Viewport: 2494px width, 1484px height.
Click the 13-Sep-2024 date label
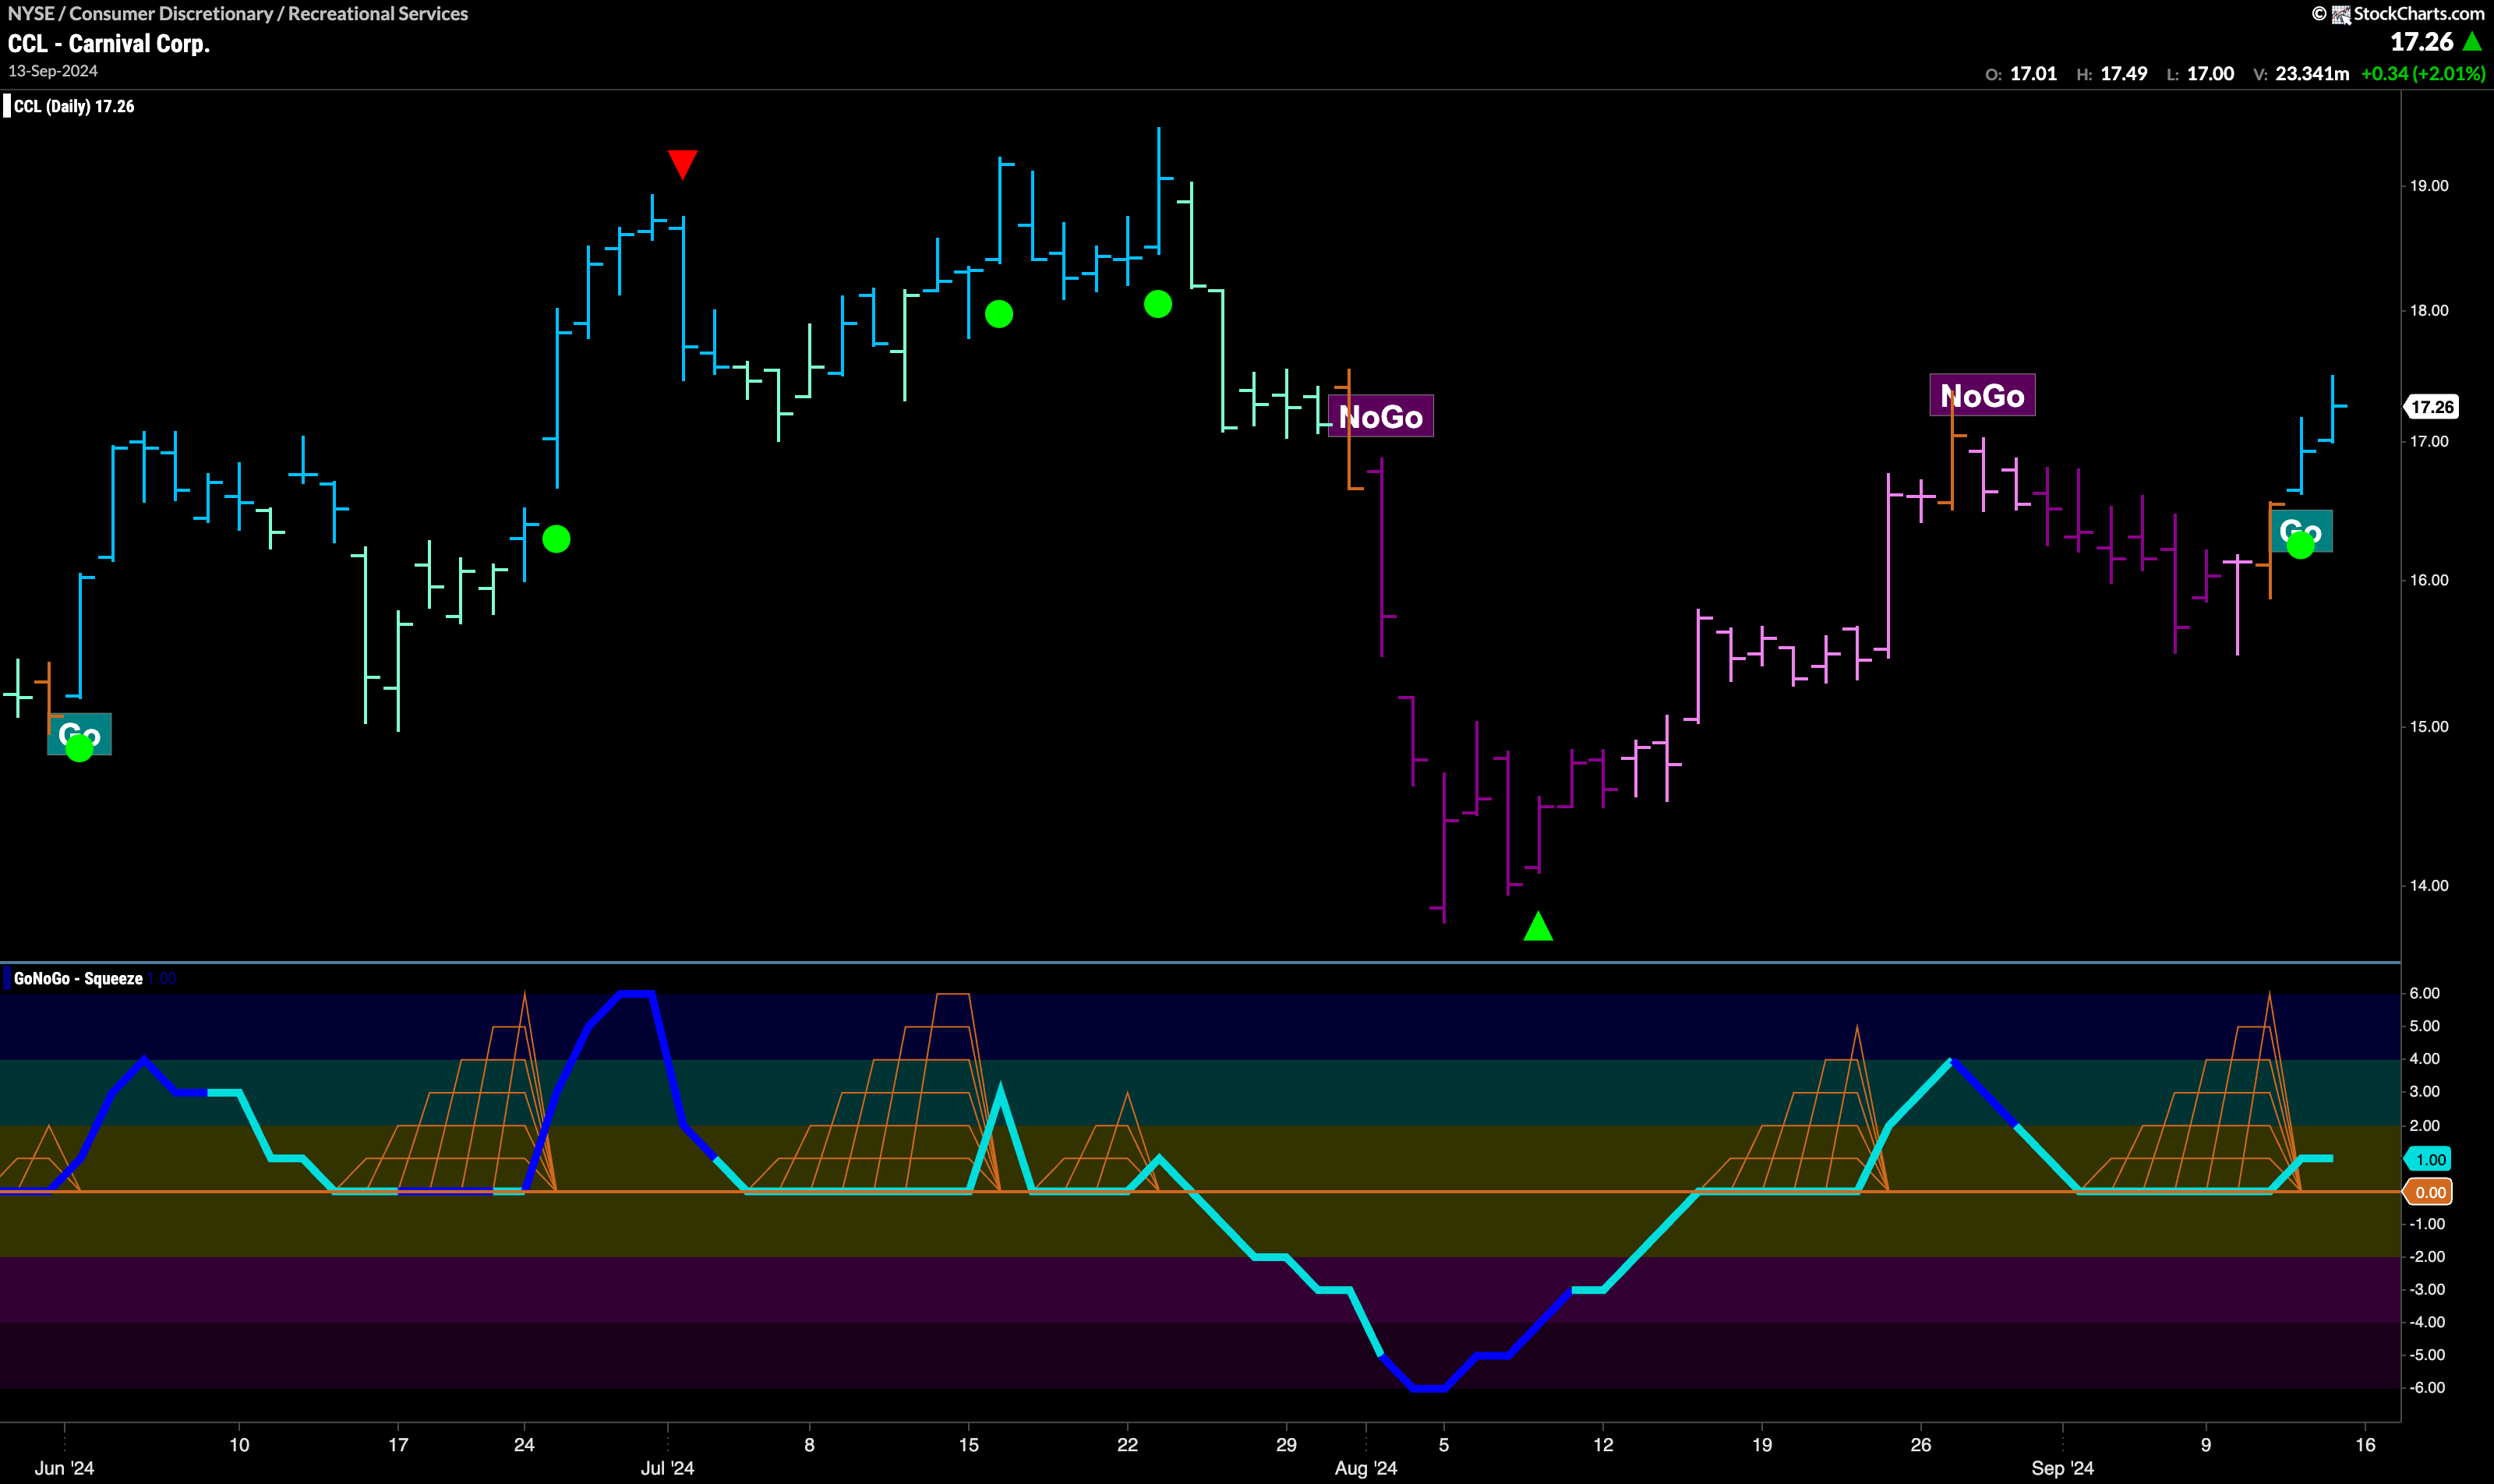tap(53, 71)
